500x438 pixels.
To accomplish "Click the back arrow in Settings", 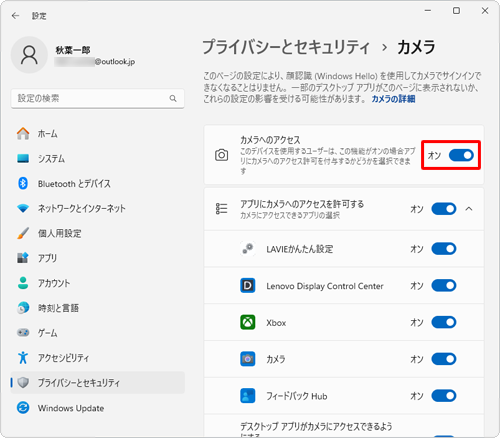I will click(x=15, y=16).
